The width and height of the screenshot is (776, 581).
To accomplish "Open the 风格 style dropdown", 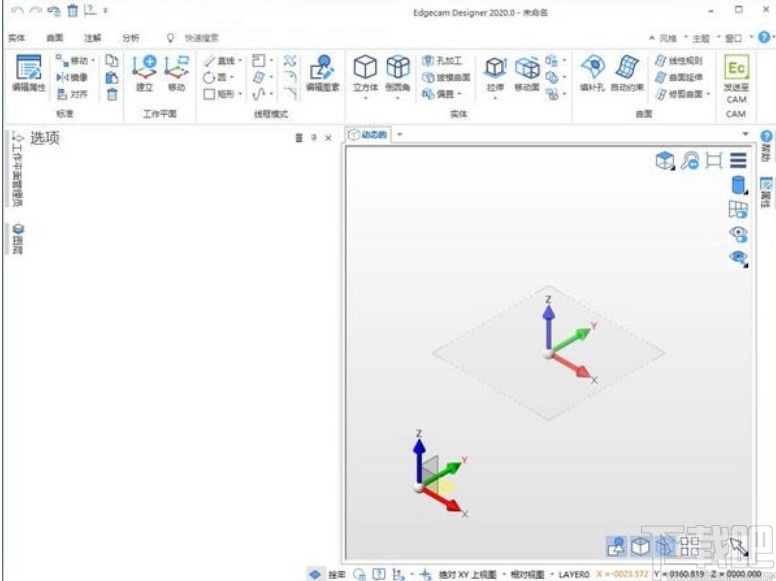I will [672, 38].
